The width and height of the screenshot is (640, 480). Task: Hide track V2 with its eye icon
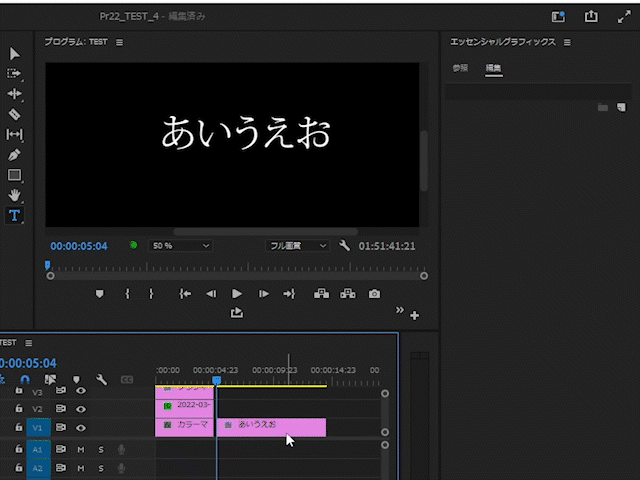click(x=81, y=409)
